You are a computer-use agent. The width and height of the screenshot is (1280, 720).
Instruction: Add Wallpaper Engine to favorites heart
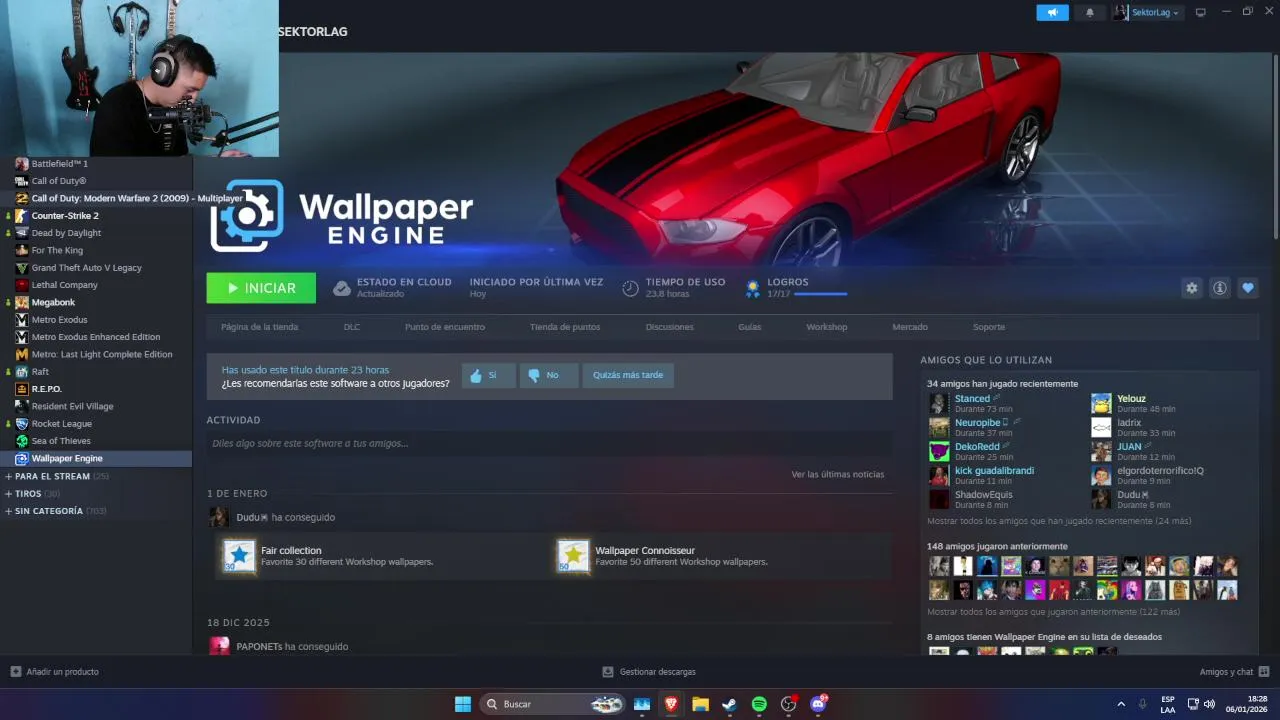coord(1248,288)
